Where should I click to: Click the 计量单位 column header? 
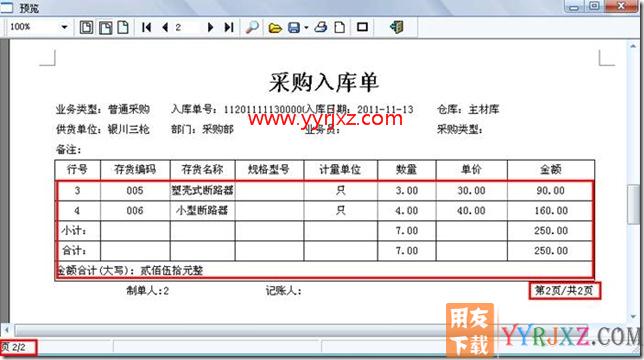tap(340, 170)
